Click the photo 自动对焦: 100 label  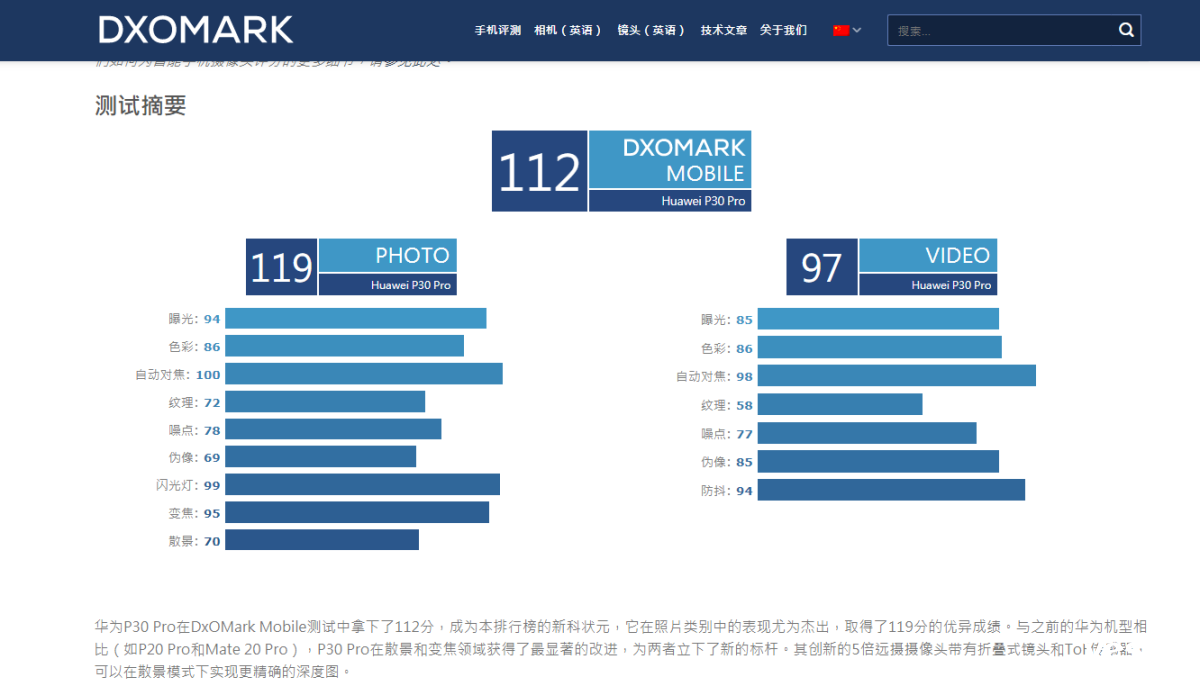point(178,375)
